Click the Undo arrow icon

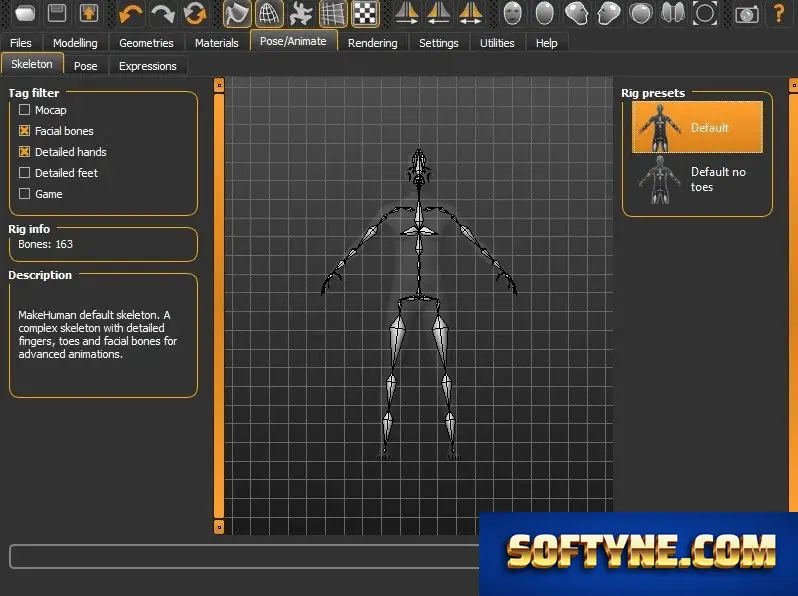[131, 13]
